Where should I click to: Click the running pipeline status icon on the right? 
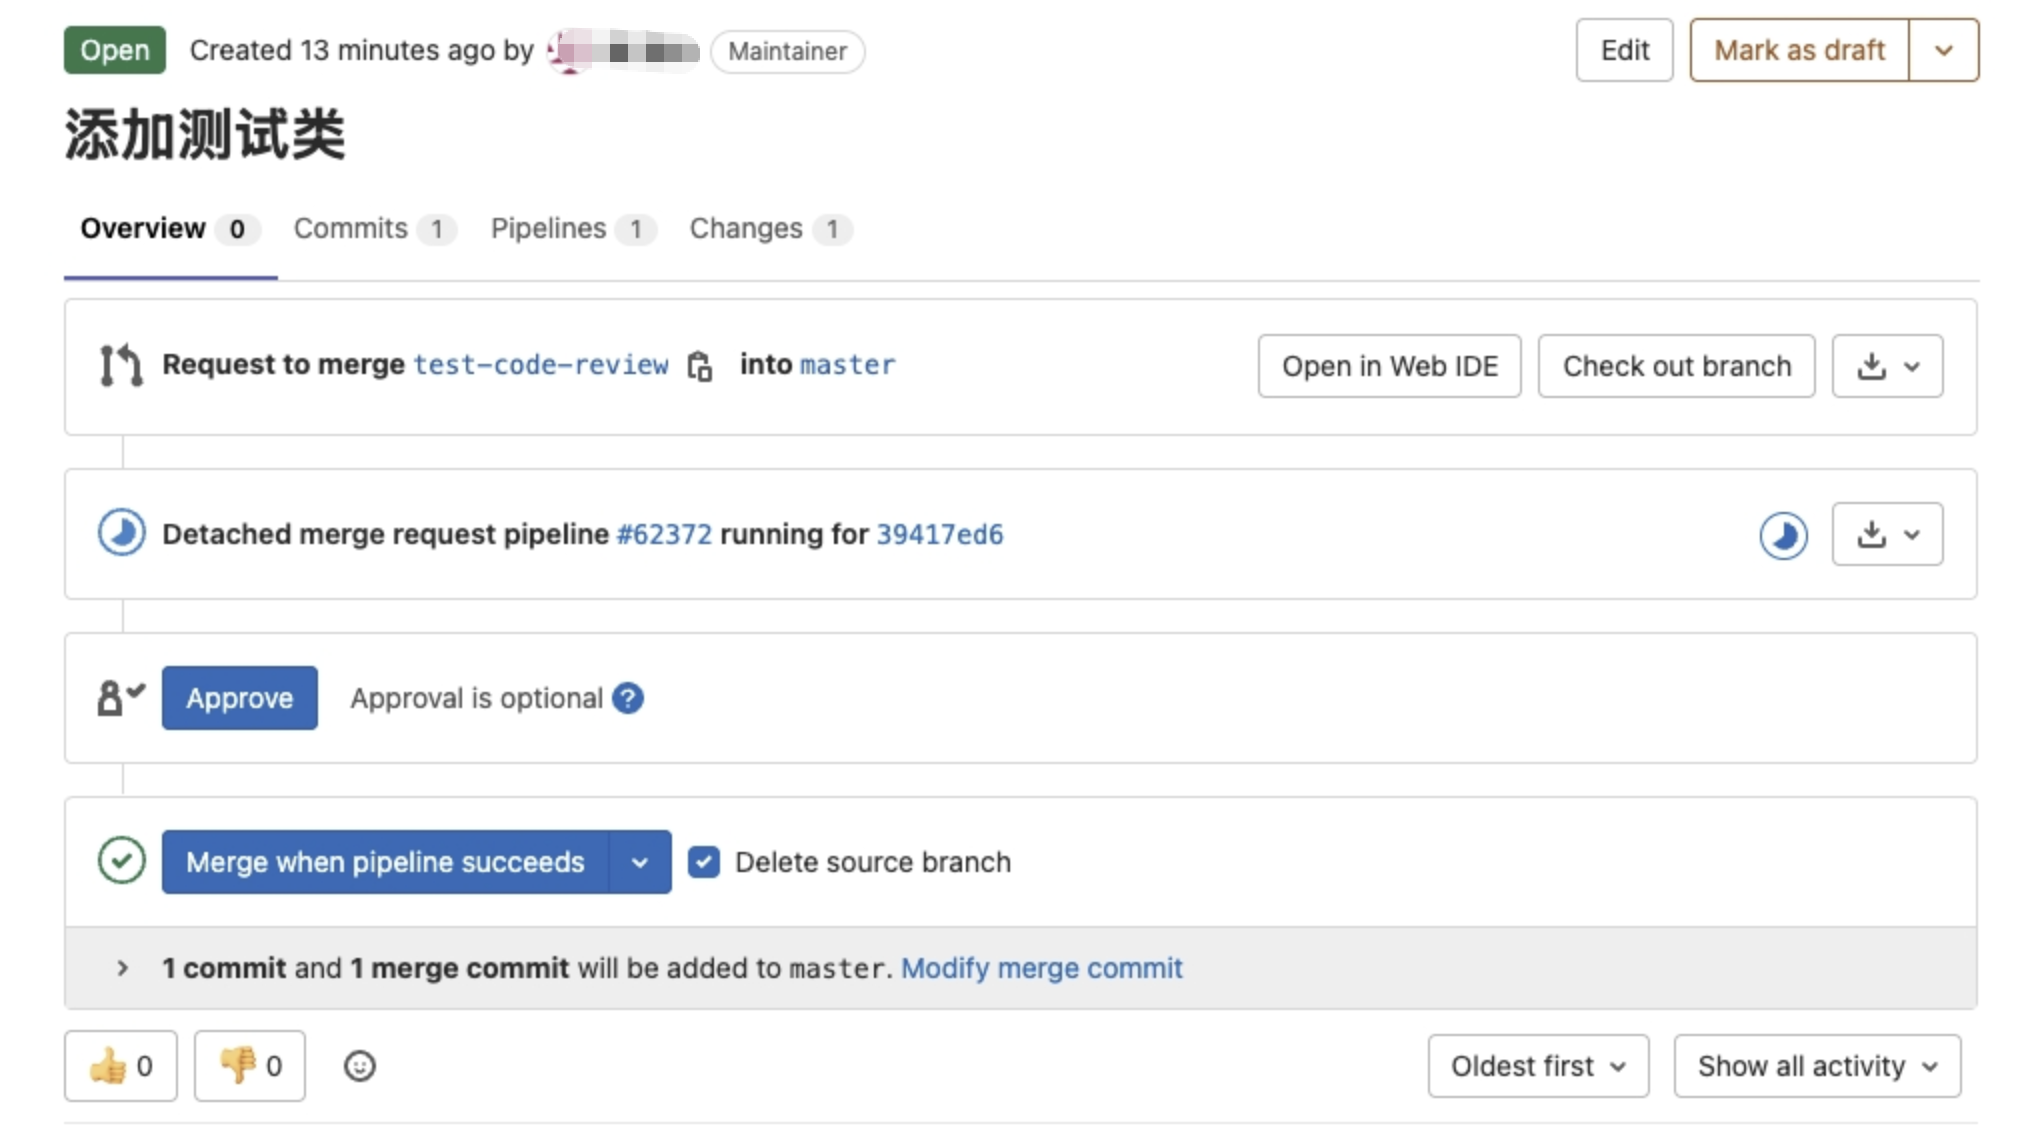1783,535
